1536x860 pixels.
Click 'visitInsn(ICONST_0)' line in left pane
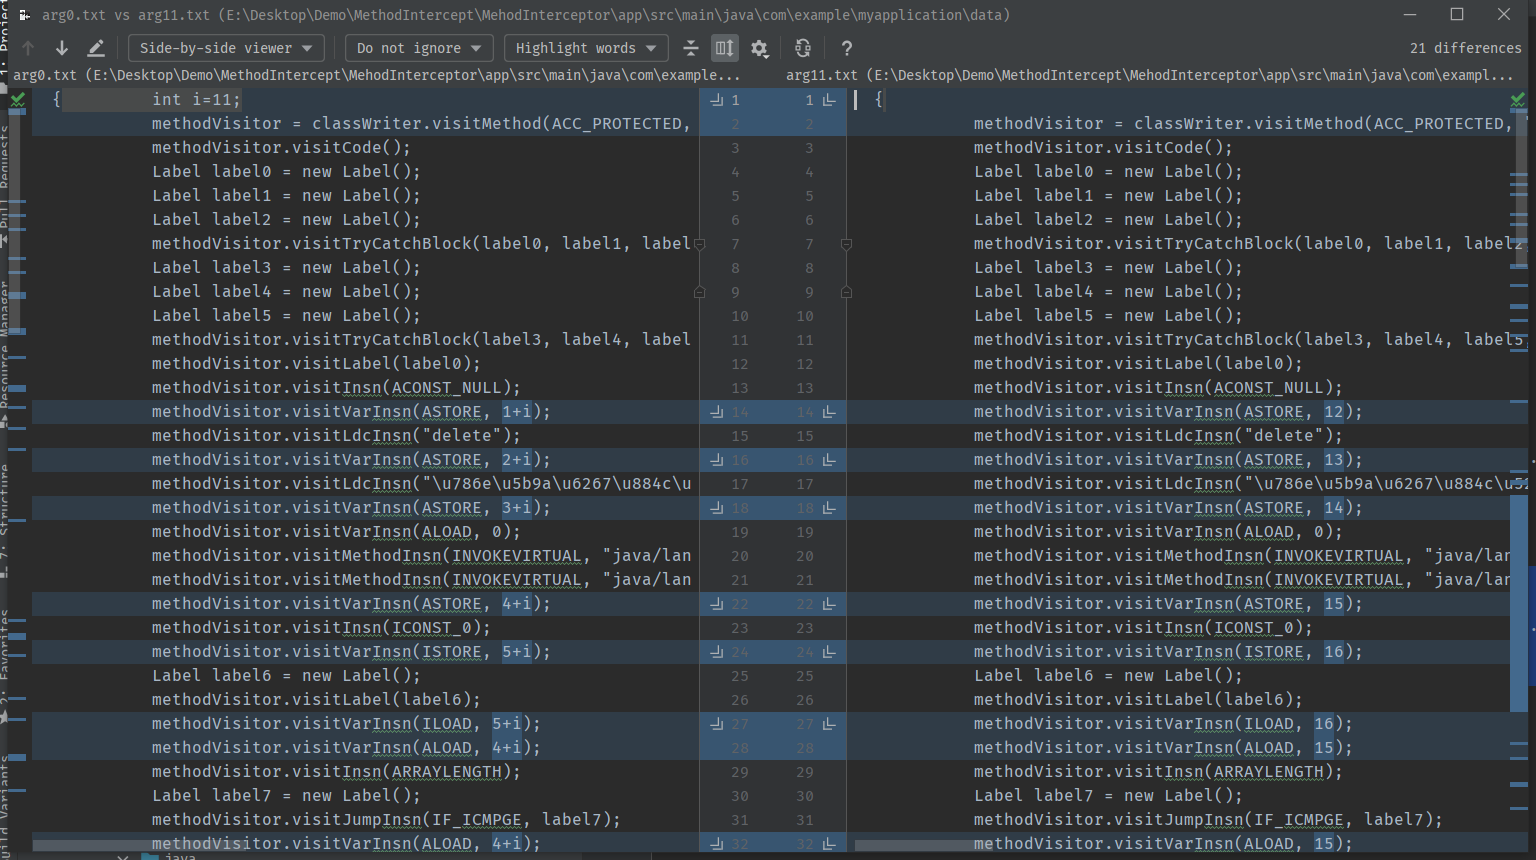pyautogui.click(x=321, y=628)
